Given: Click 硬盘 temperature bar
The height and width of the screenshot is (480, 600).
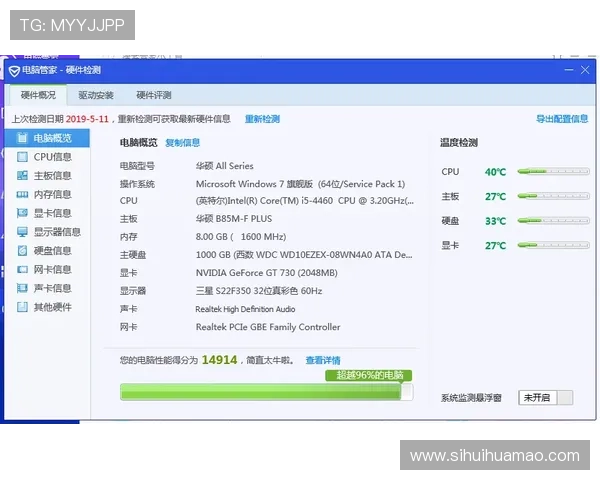Looking at the screenshot, I should pyautogui.click(x=553, y=220).
